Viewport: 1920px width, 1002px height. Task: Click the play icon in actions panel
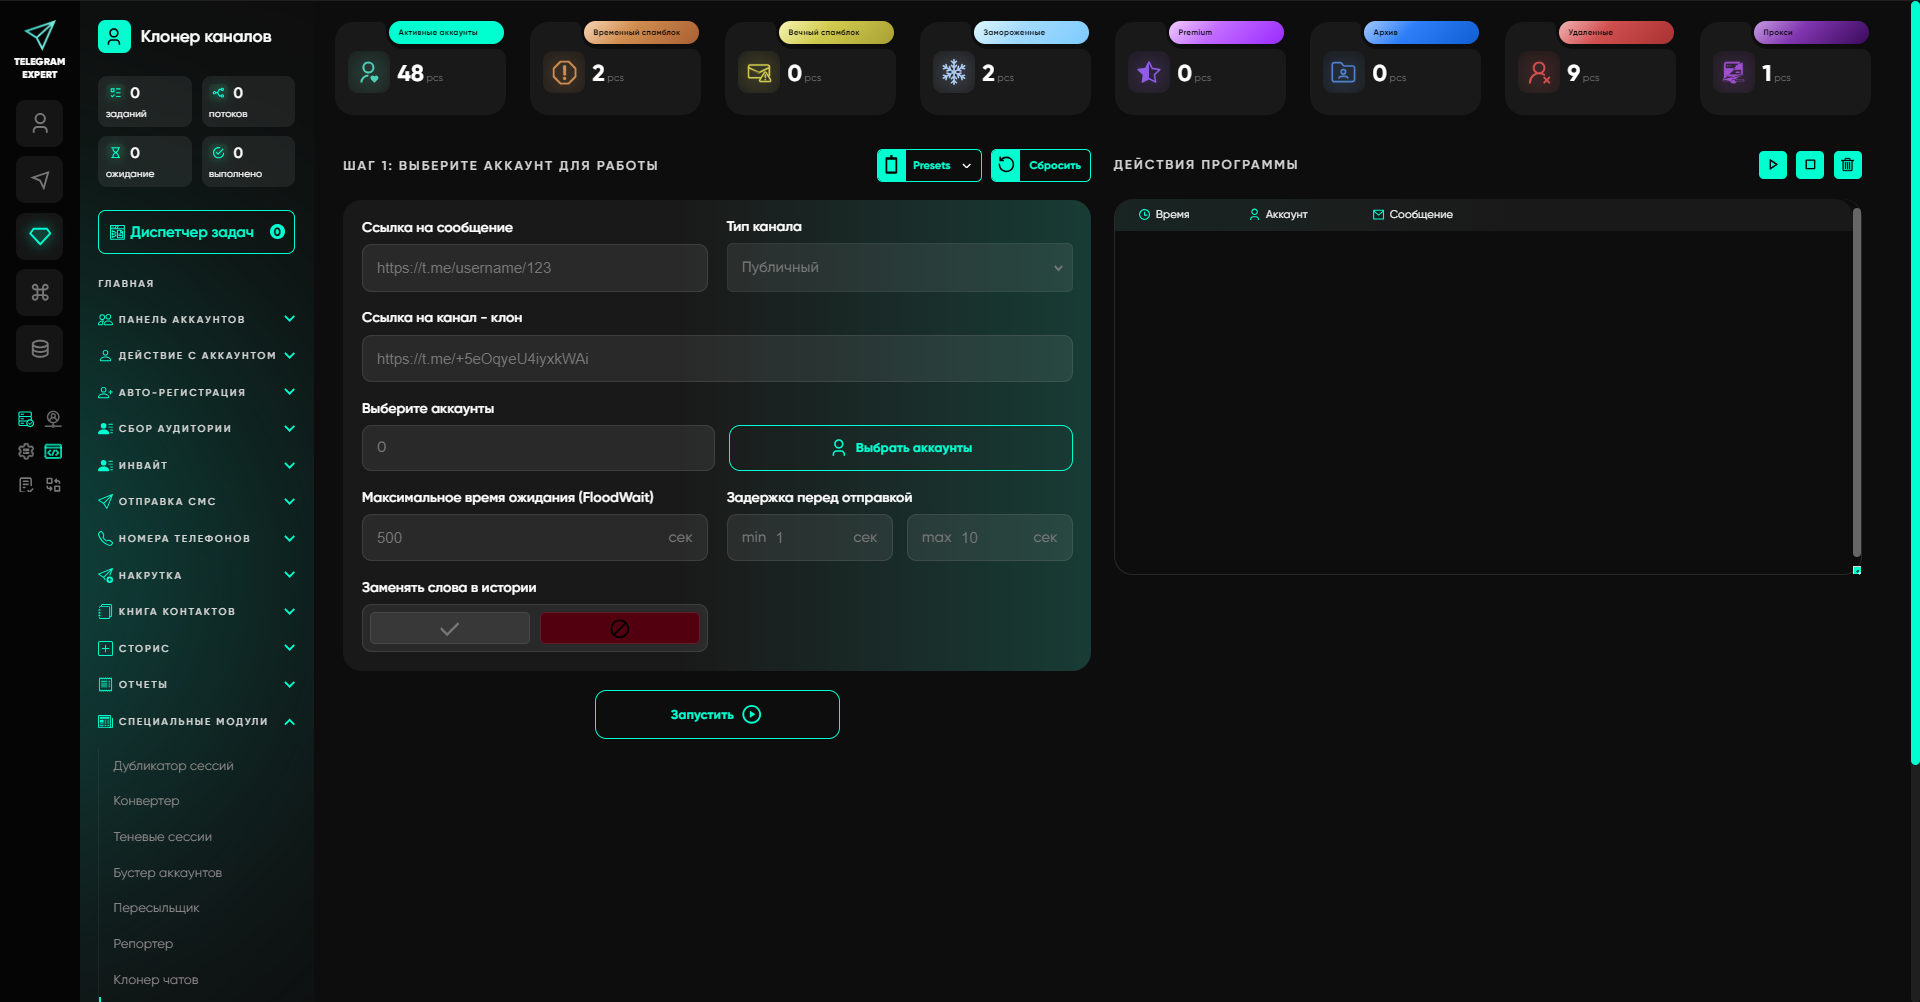[1772, 165]
